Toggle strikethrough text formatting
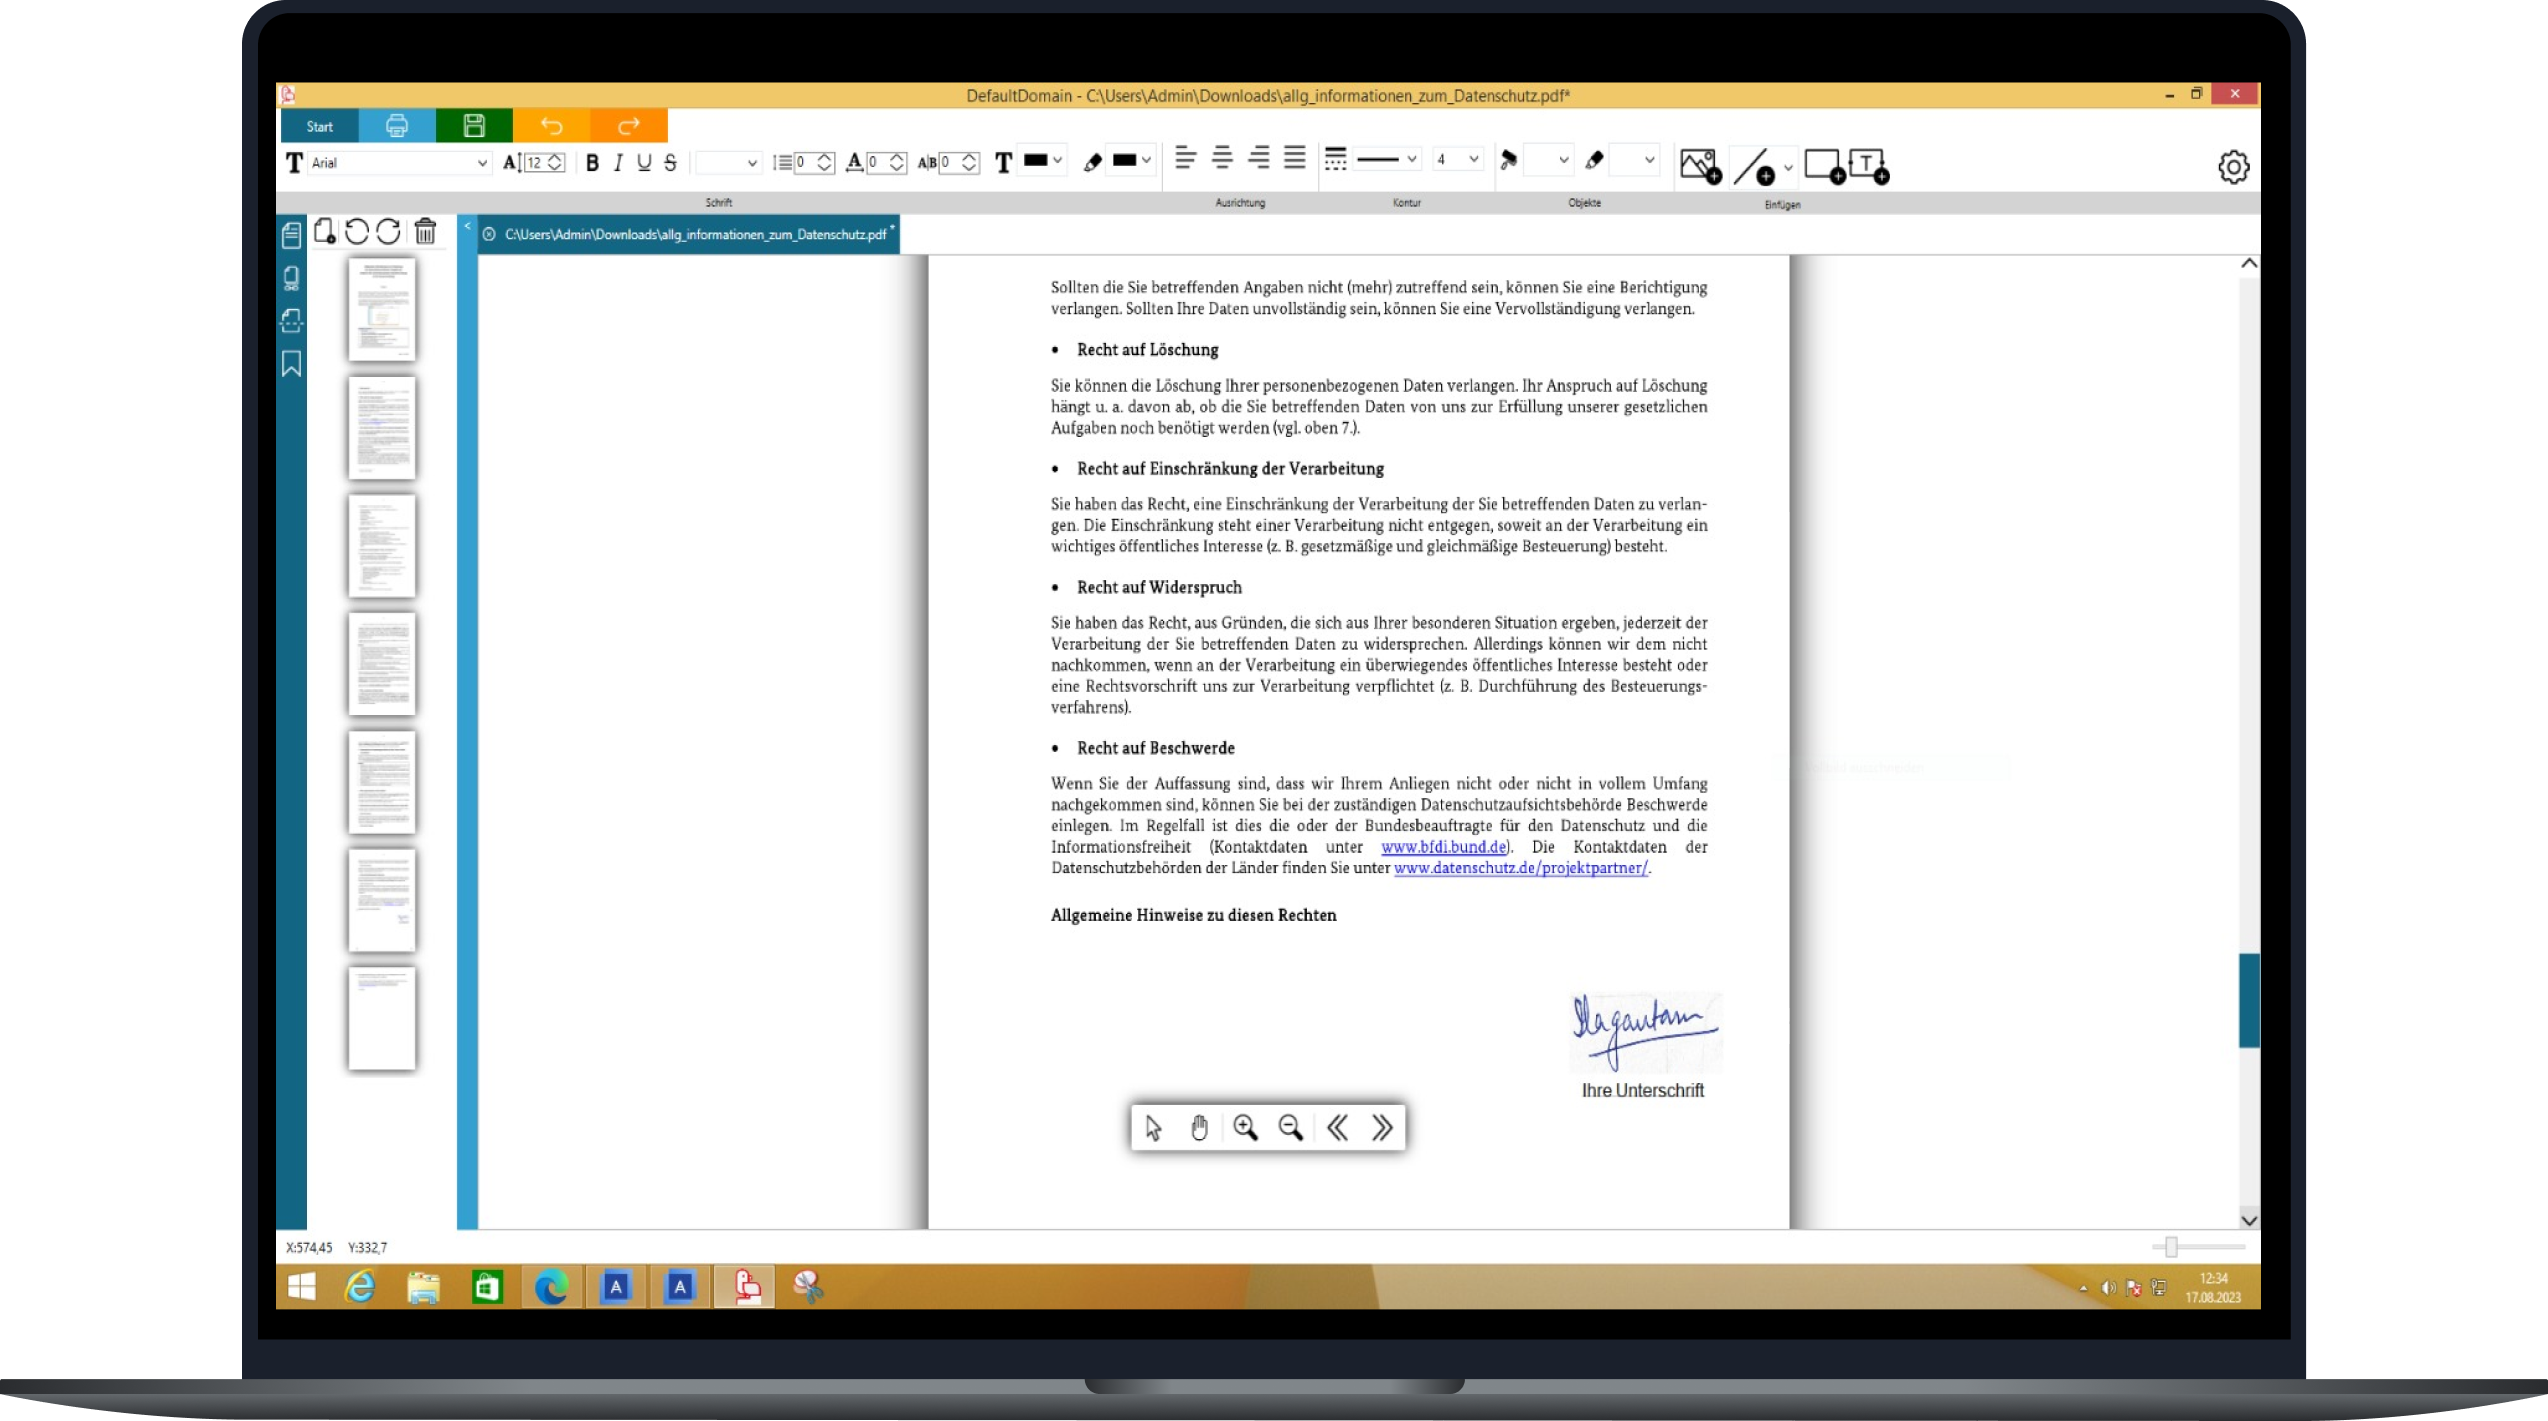This screenshot has height=1421, width=2548. pos(670,163)
